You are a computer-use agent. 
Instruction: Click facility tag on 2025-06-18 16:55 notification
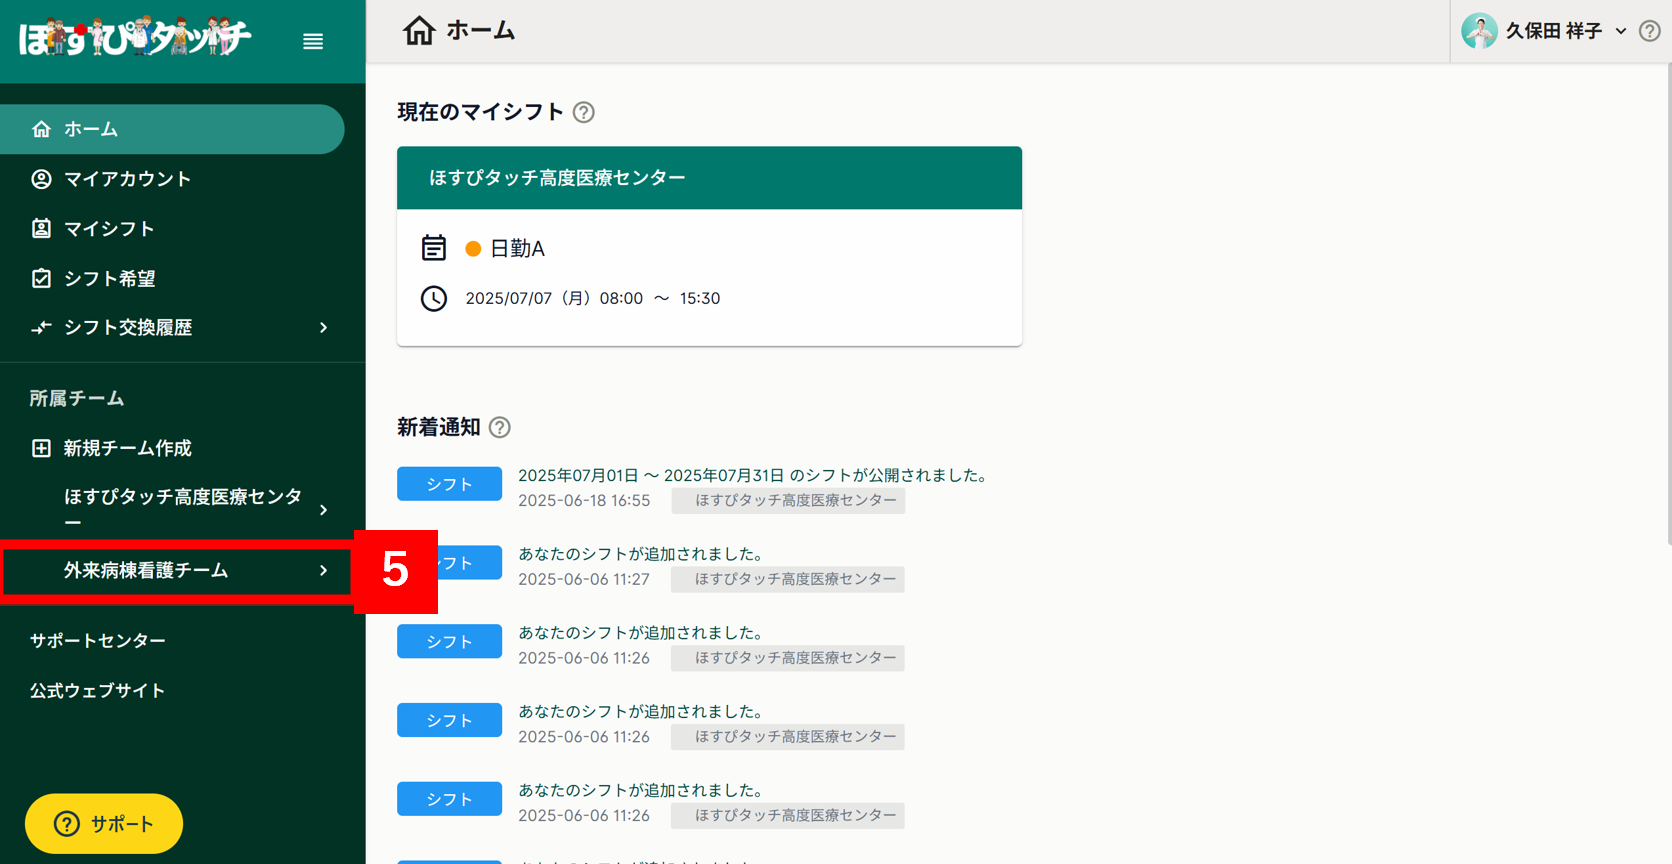788,500
